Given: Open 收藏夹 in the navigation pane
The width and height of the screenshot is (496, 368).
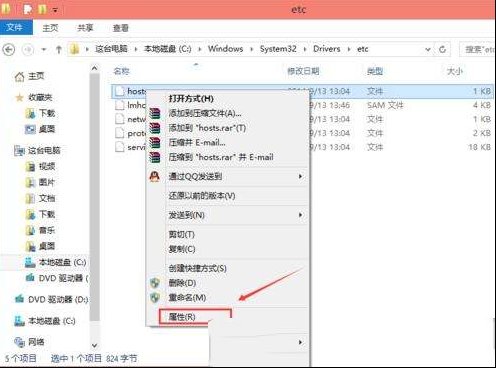Looking at the screenshot, I should click(x=40, y=97).
